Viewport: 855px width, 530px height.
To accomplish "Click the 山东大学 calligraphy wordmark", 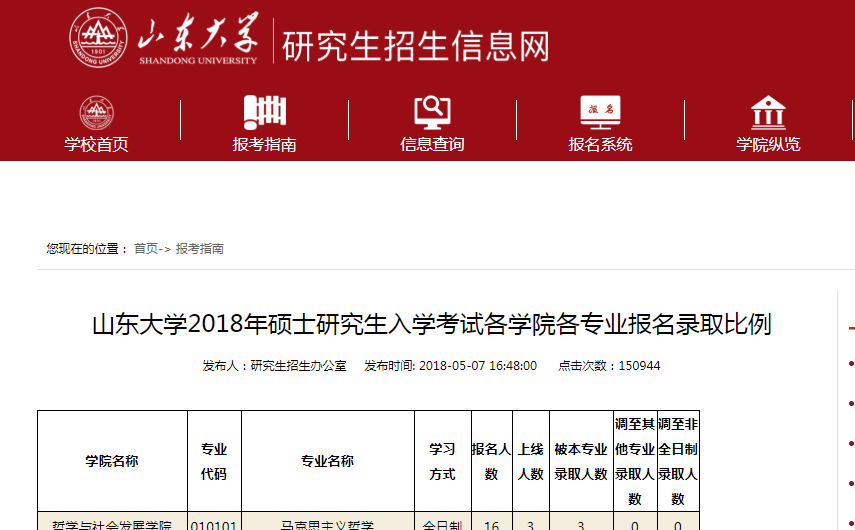I will coord(197,39).
